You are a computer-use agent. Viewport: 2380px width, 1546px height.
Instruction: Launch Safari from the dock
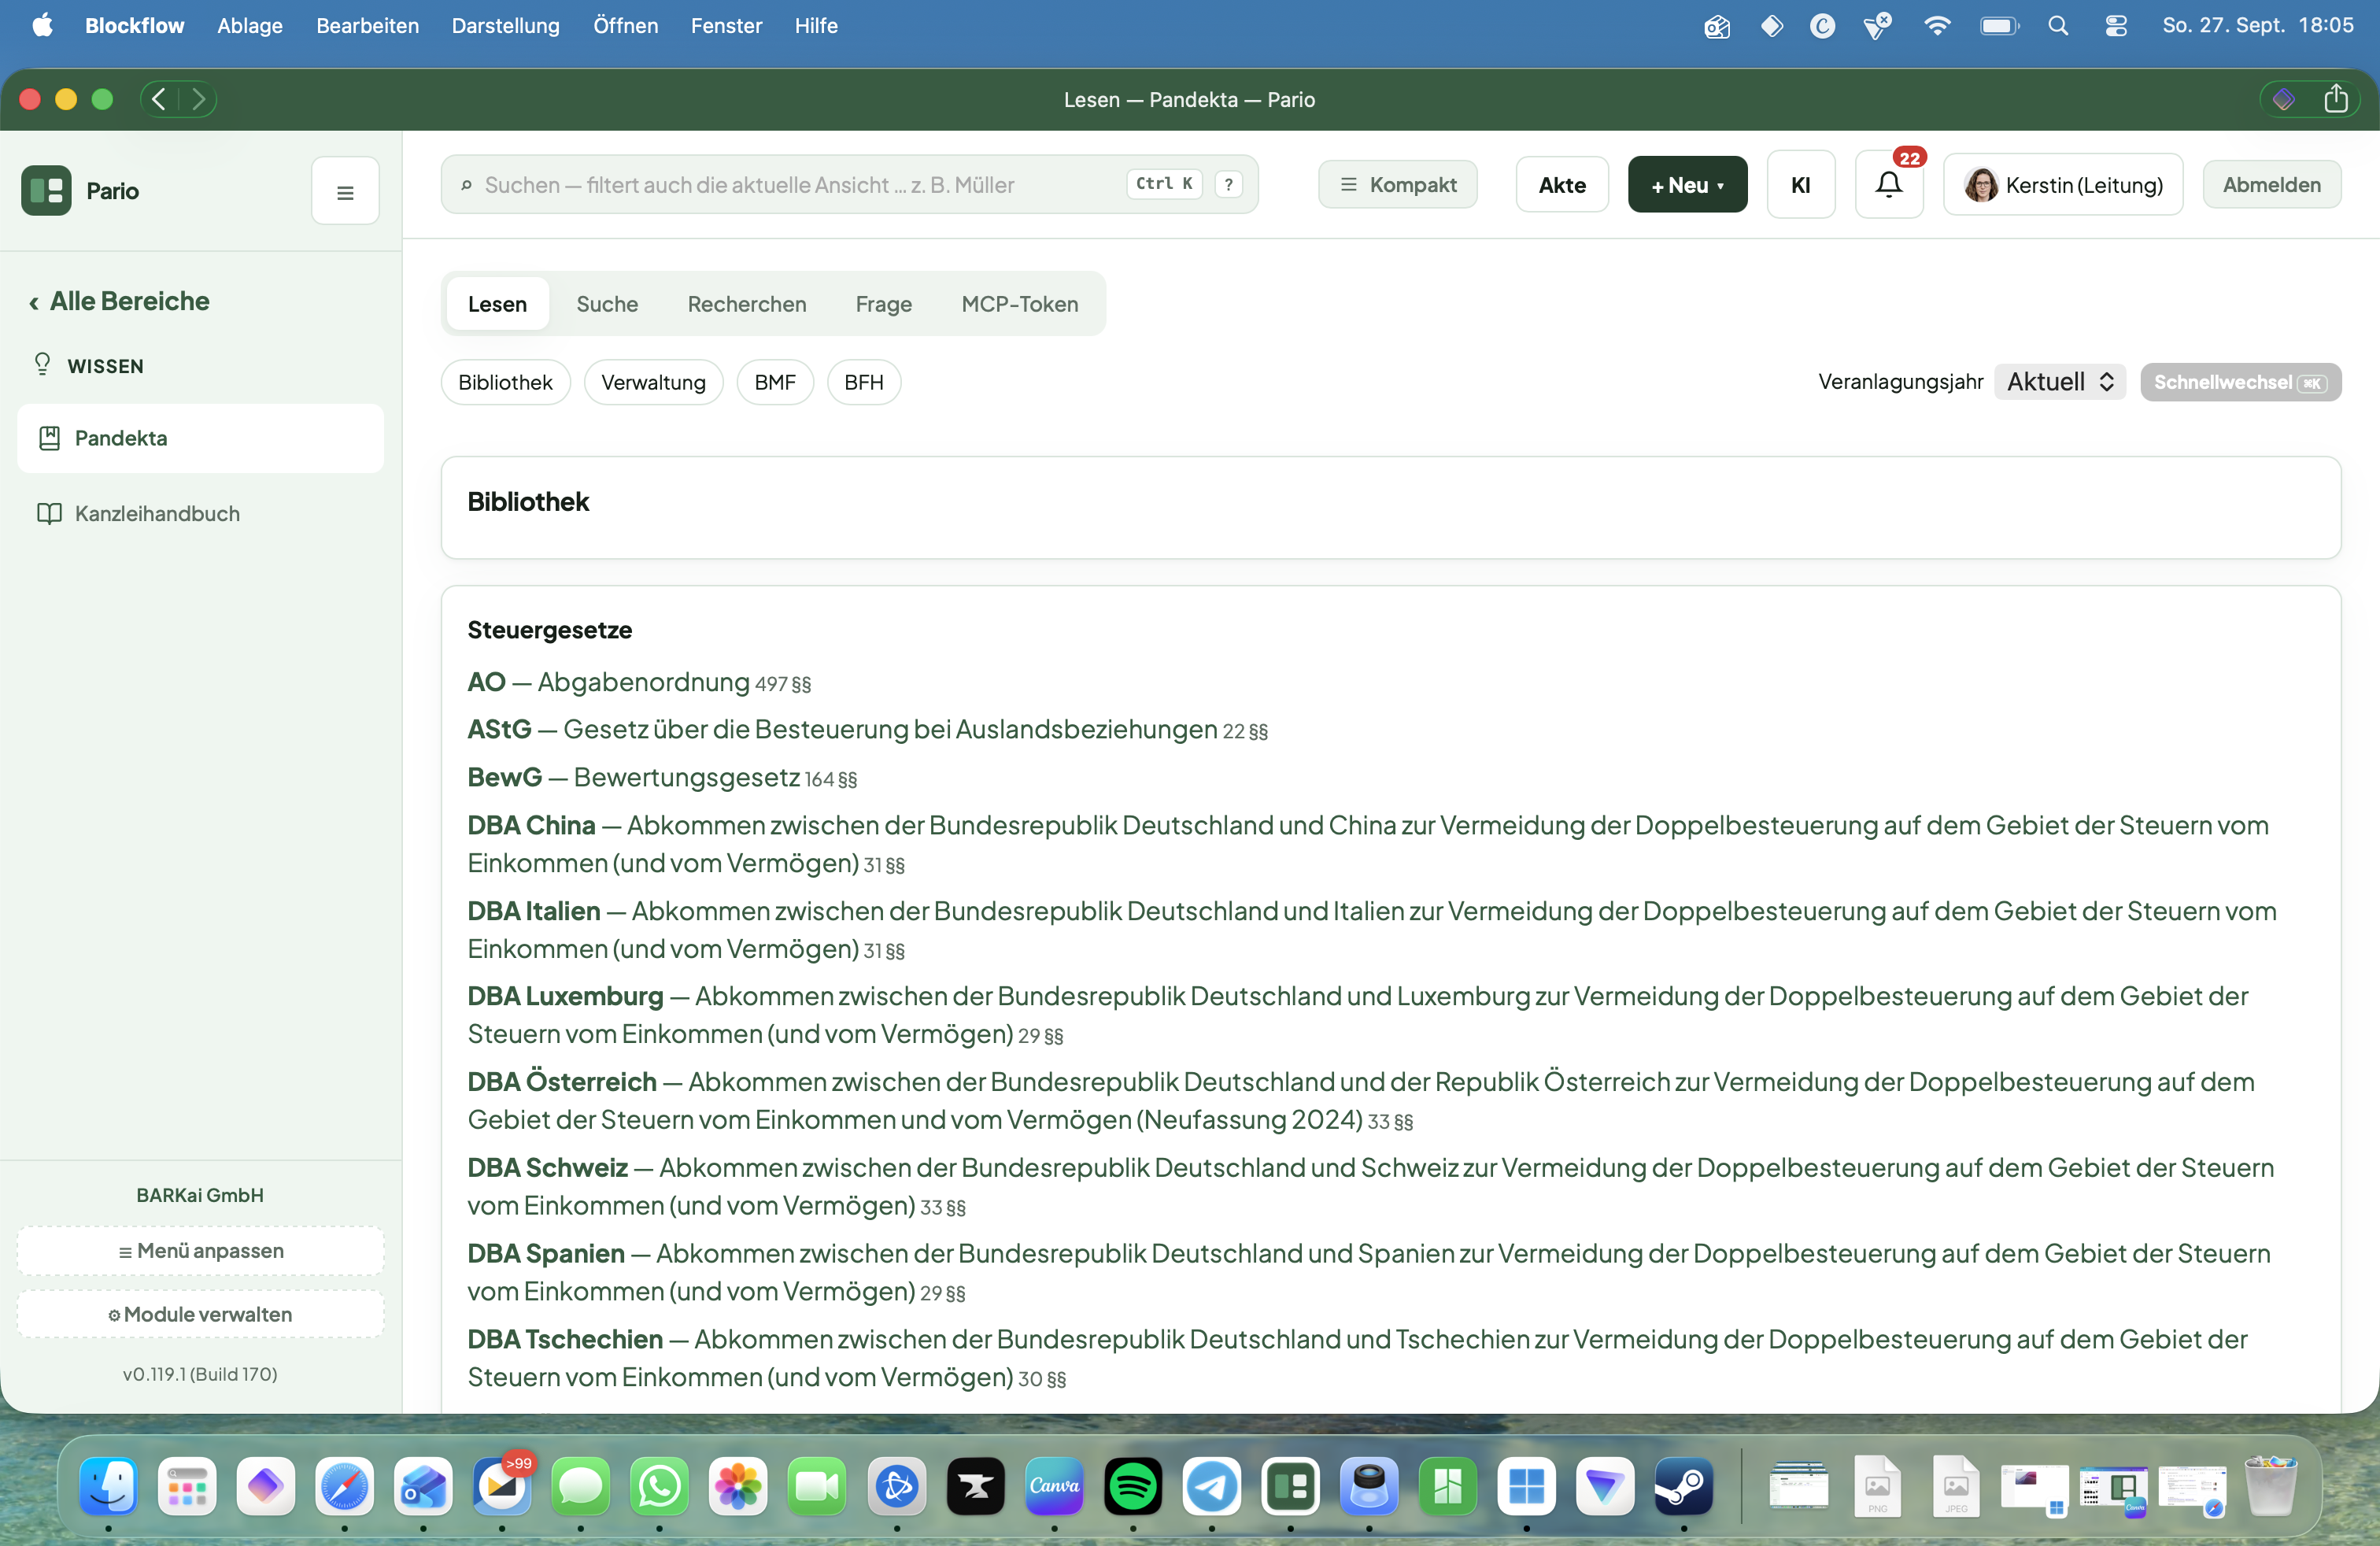click(x=344, y=1486)
